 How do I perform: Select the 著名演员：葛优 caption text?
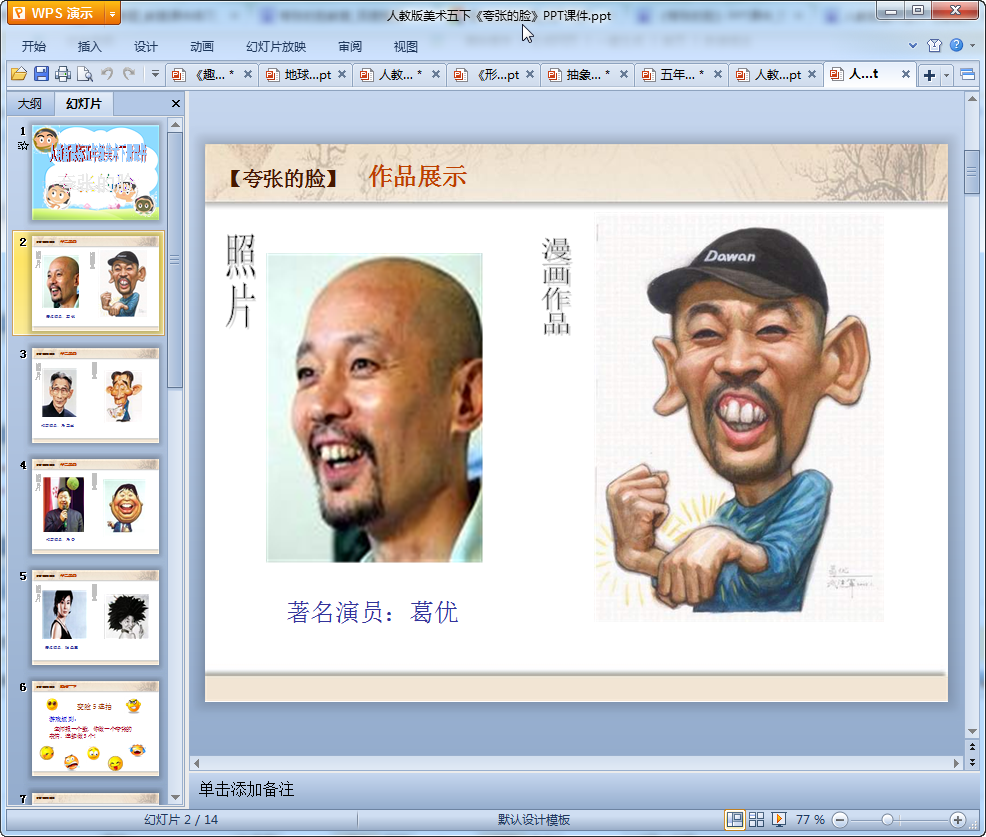tap(373, 612)
